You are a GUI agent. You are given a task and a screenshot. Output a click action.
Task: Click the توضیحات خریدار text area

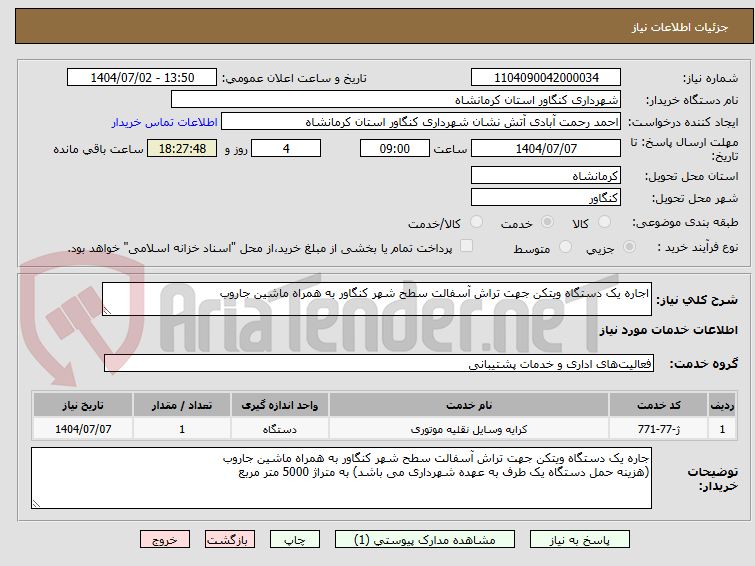[x=341, y=478]
